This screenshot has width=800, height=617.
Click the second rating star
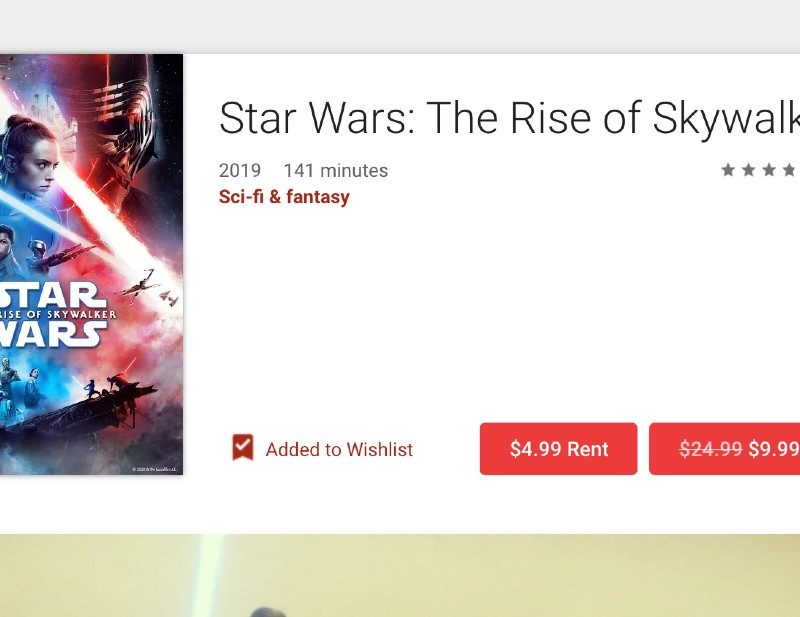749,170
